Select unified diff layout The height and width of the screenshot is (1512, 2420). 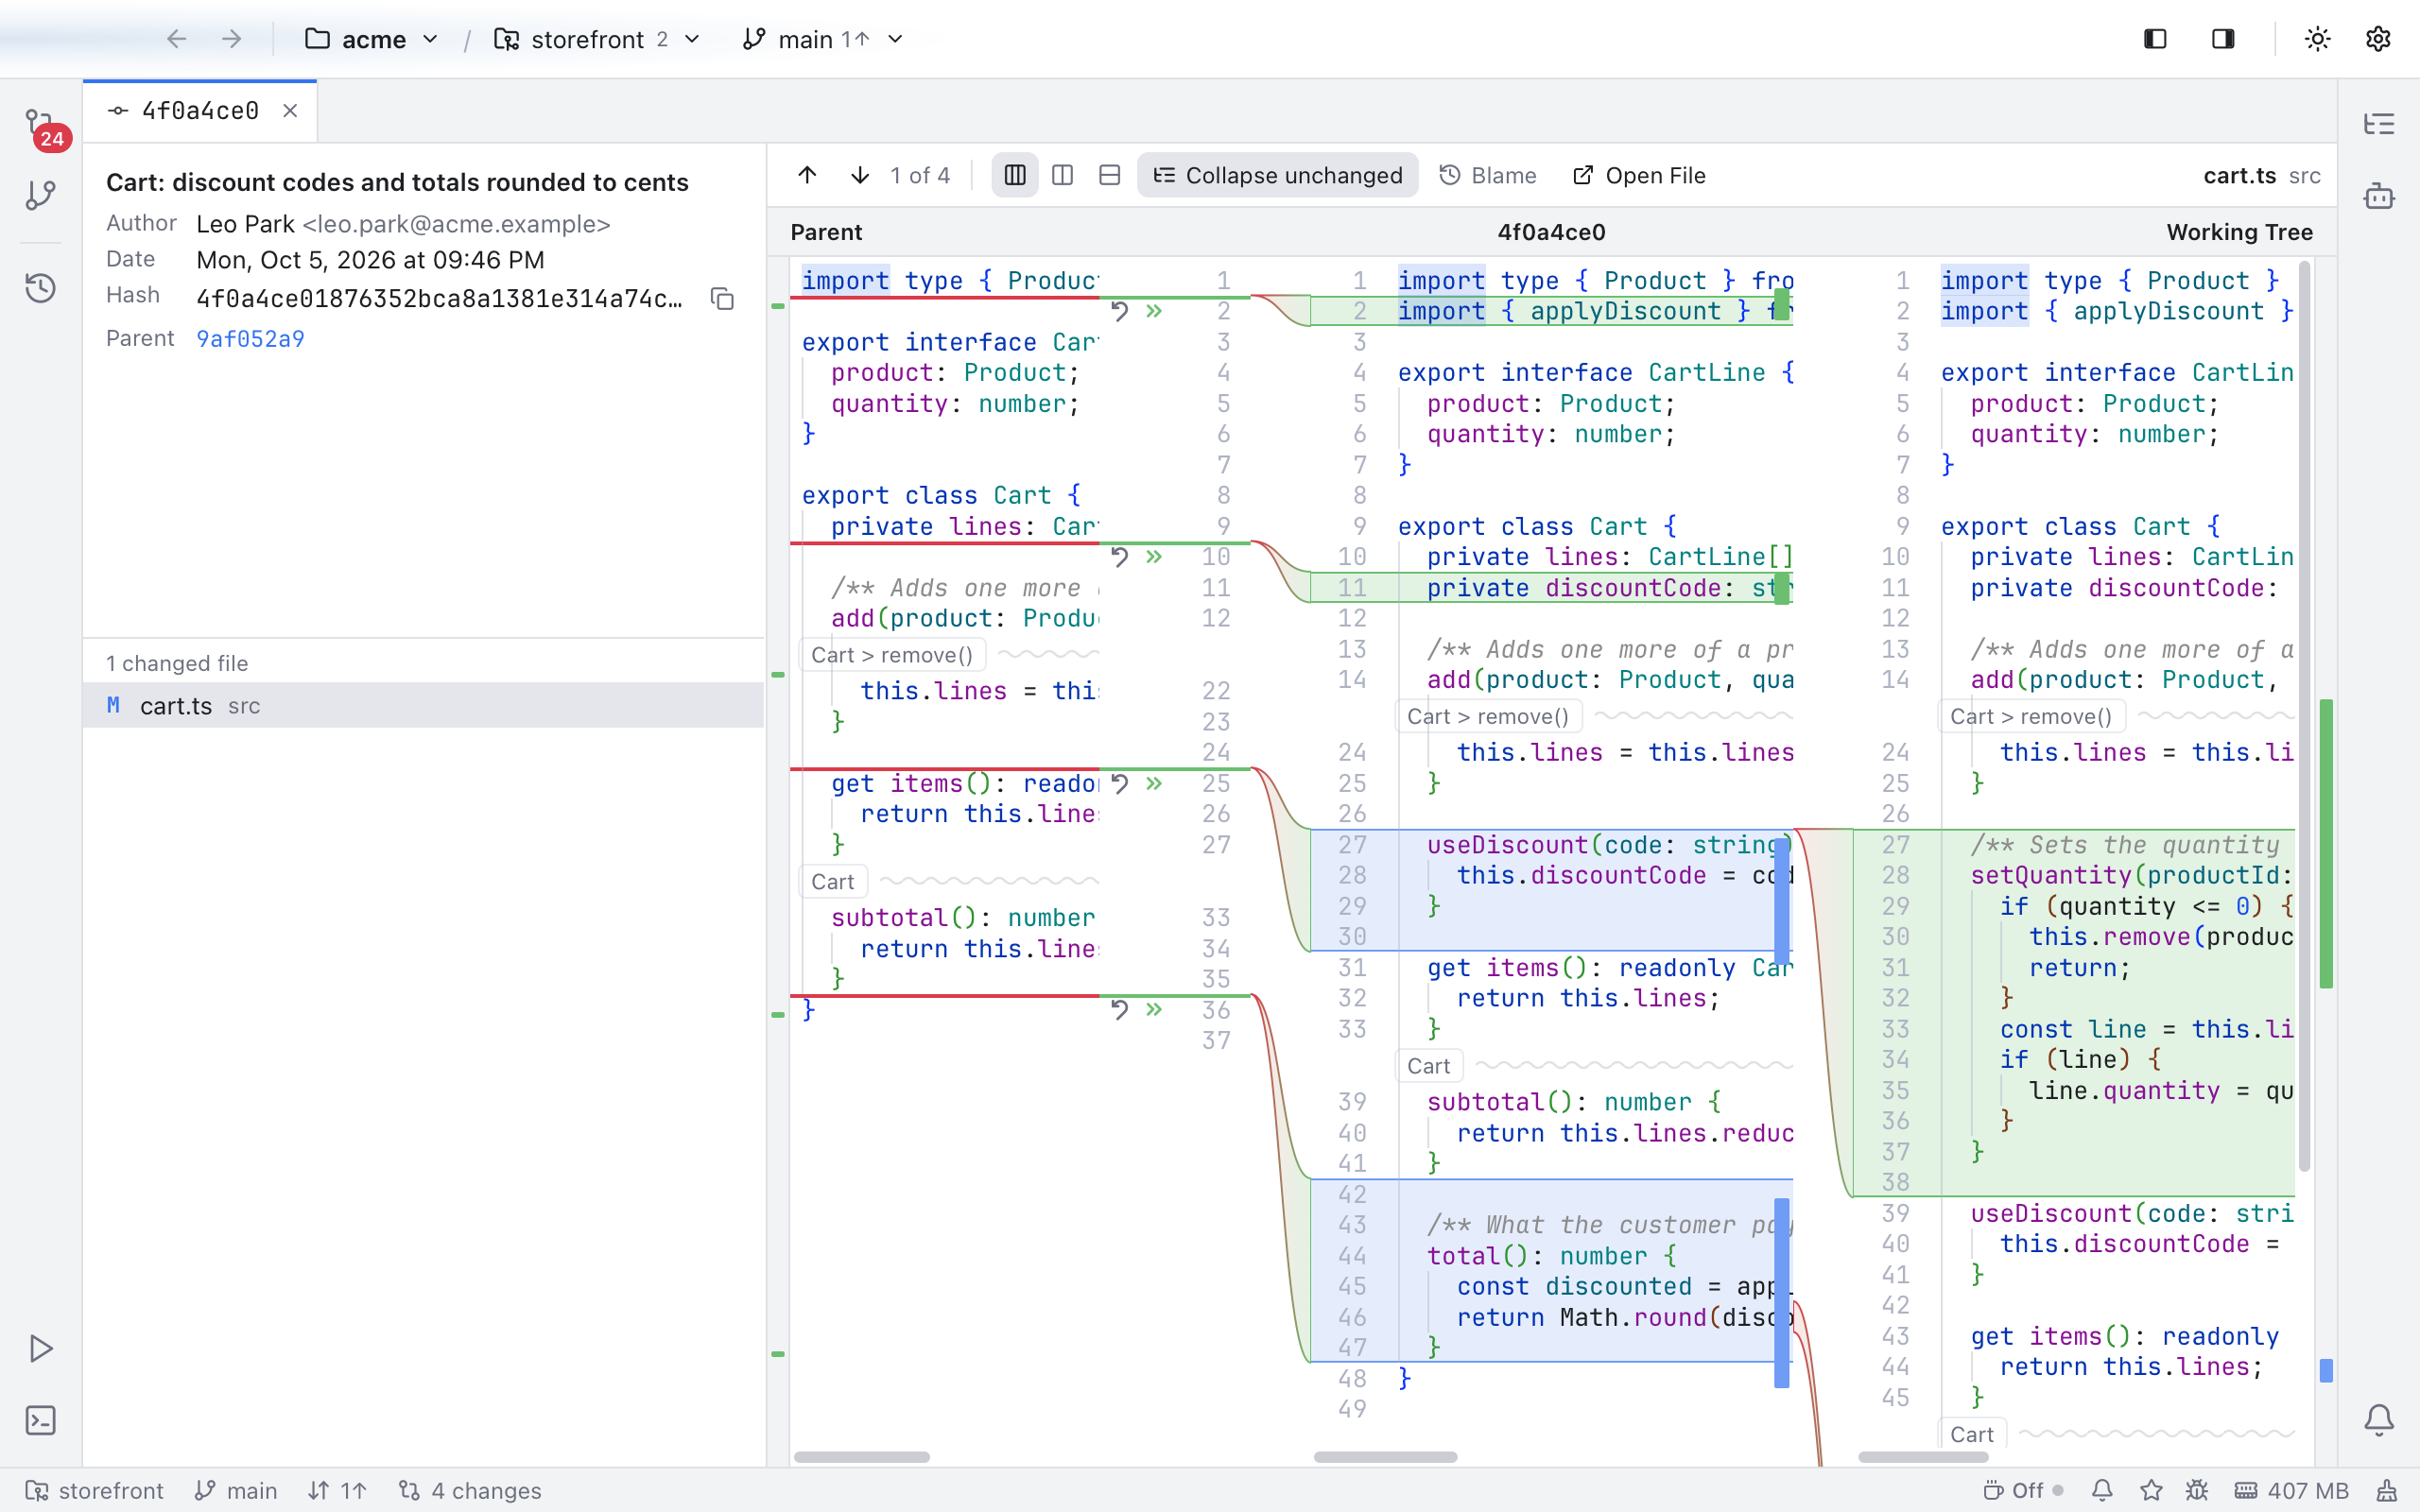pos(1110,175)
